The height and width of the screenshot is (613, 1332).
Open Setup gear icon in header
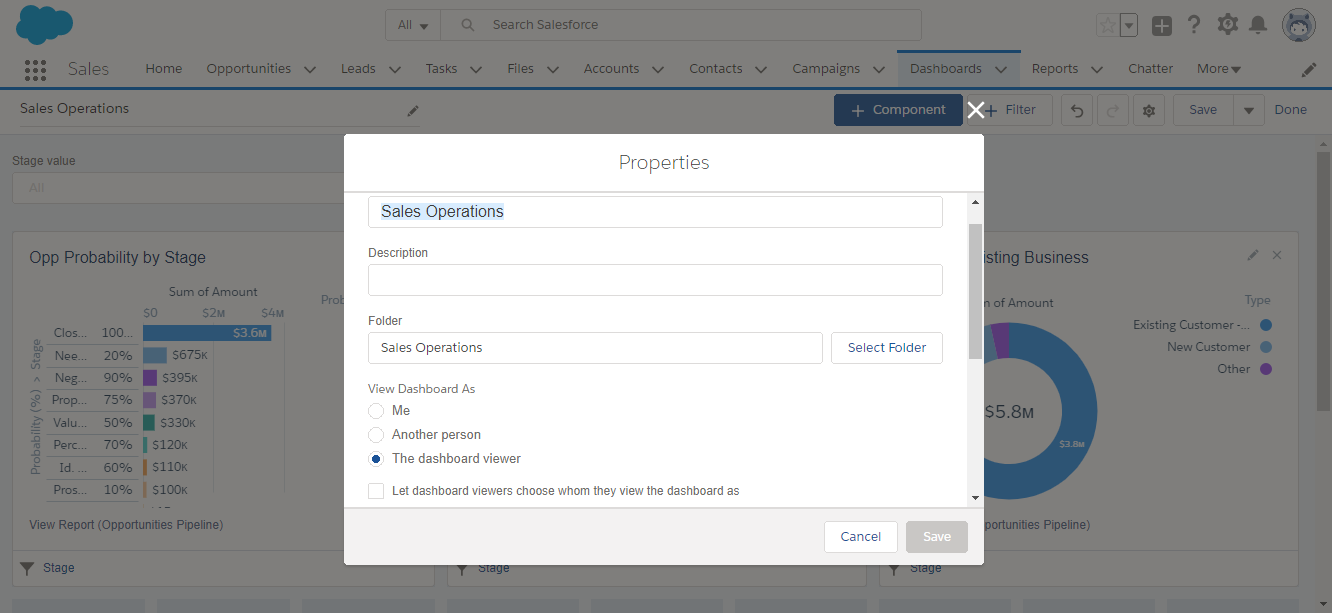(1227, 25)
